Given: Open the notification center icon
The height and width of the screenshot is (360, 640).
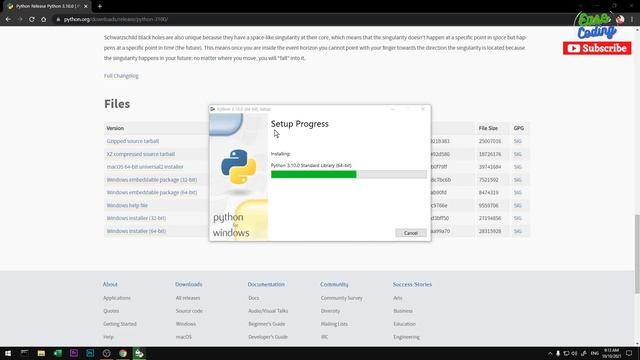Looking at the screenshot, I should pos(629,353).
